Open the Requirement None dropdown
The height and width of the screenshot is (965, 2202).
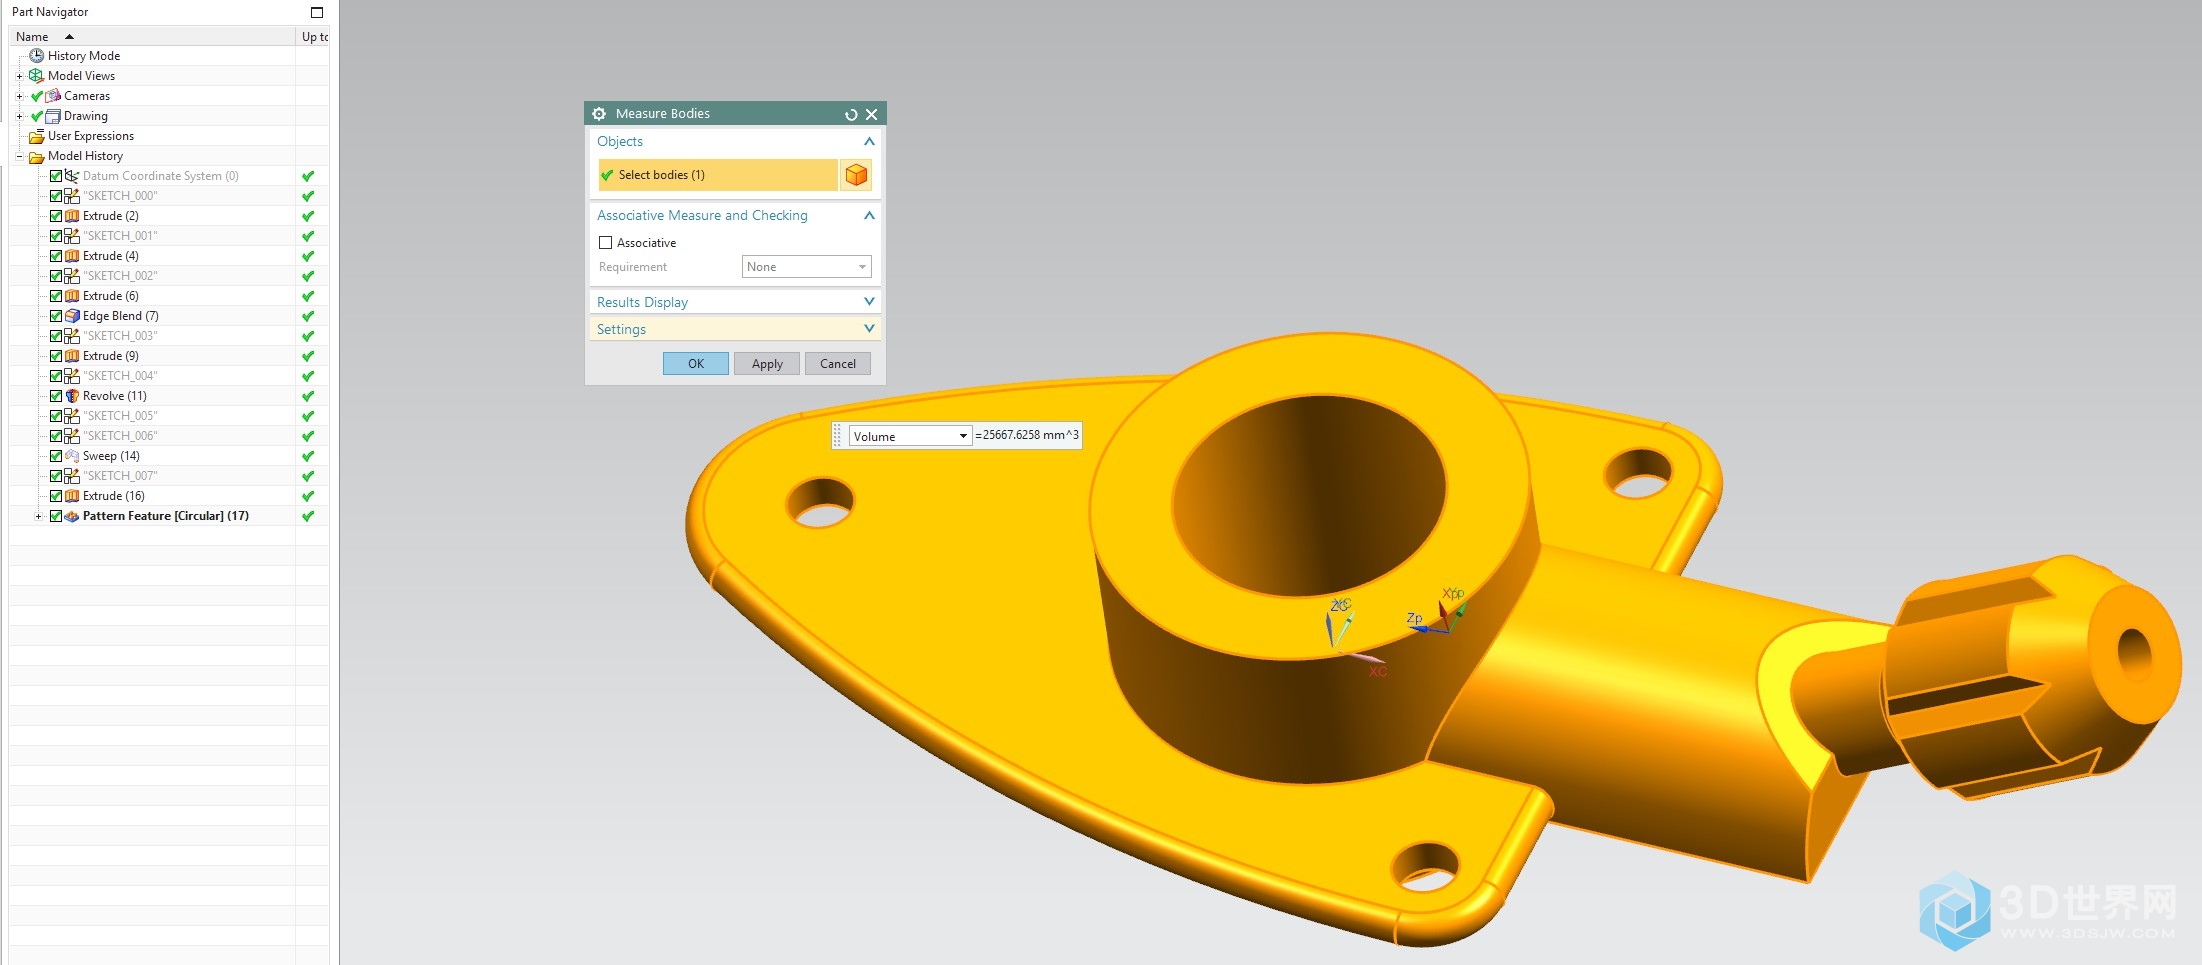pyautogui.click(x=806, y=267)
